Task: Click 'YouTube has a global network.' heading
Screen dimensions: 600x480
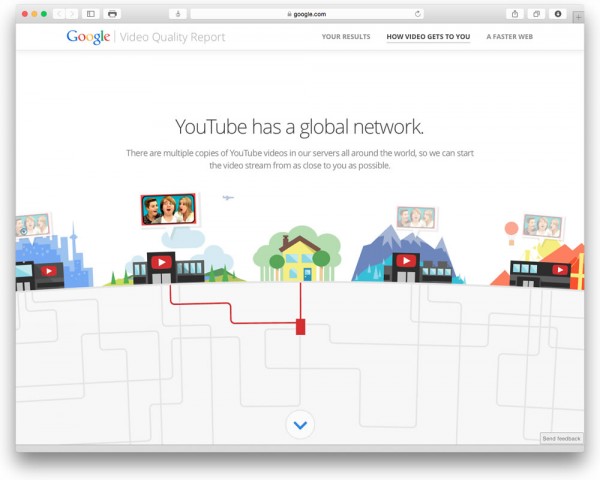Action: (x=300, y=127)
